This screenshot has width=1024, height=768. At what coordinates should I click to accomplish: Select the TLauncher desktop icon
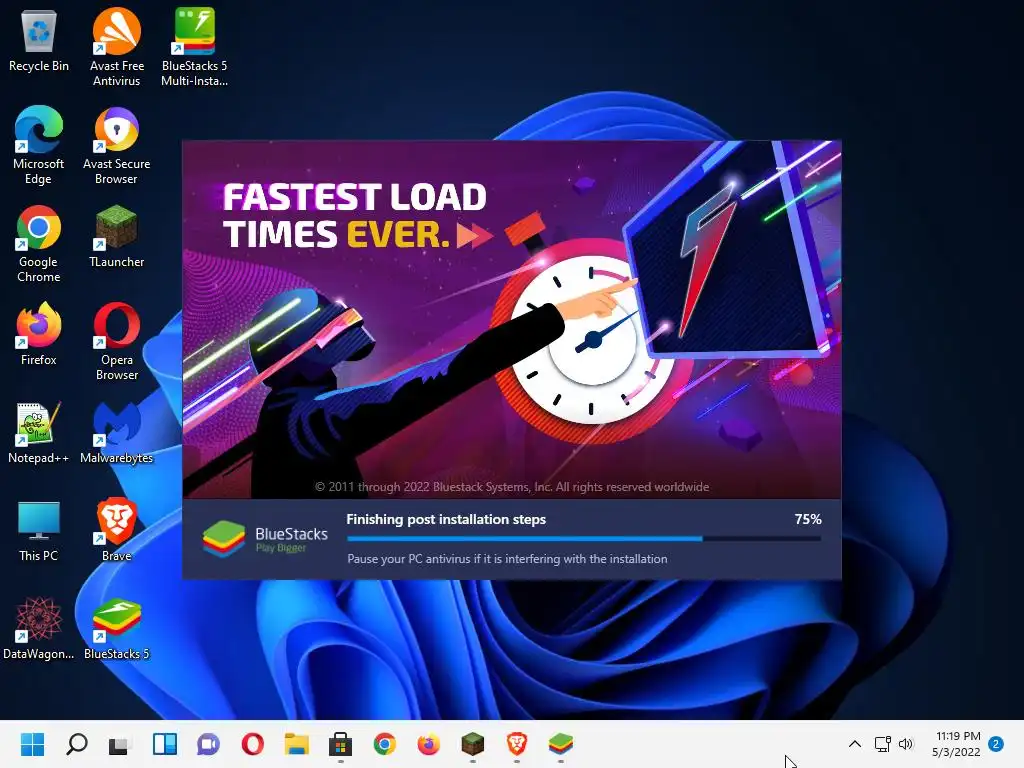[116, 236]
